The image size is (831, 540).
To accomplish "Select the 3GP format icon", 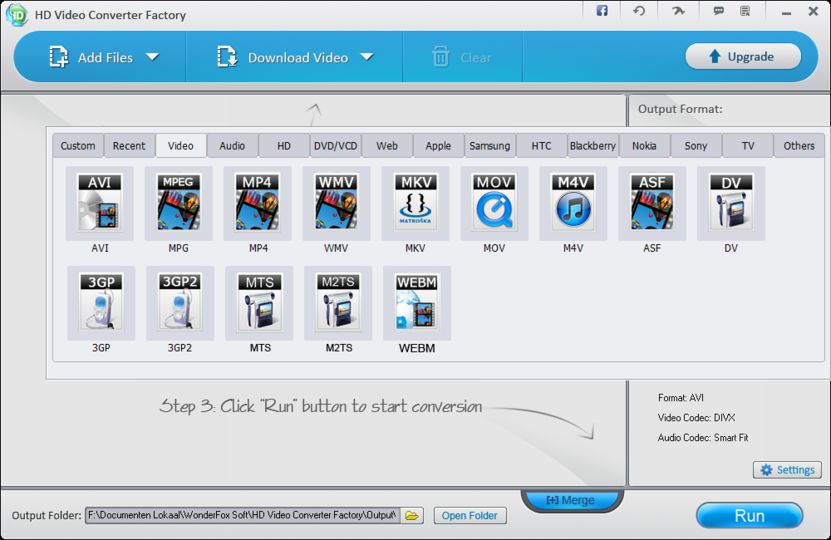I will click(x=101, y=303).
